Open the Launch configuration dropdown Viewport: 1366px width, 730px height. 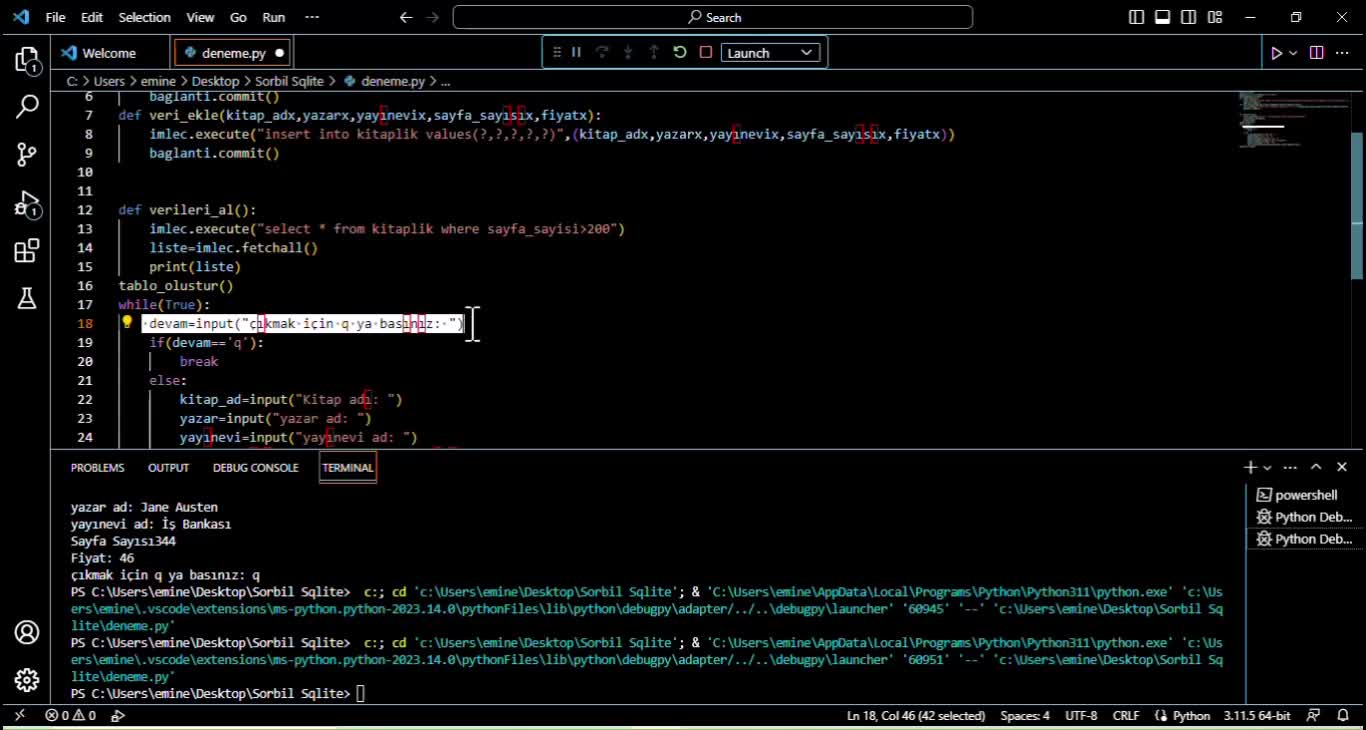click(x=771, y=53)
